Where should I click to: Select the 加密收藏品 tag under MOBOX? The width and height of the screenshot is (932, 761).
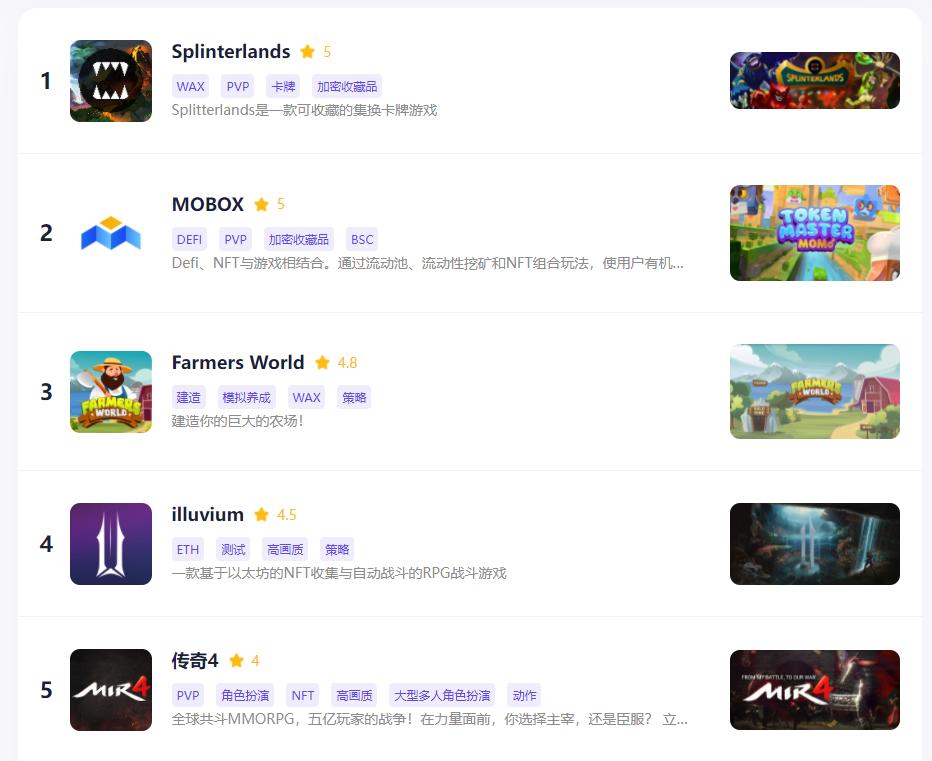click(x=298, y=240)
